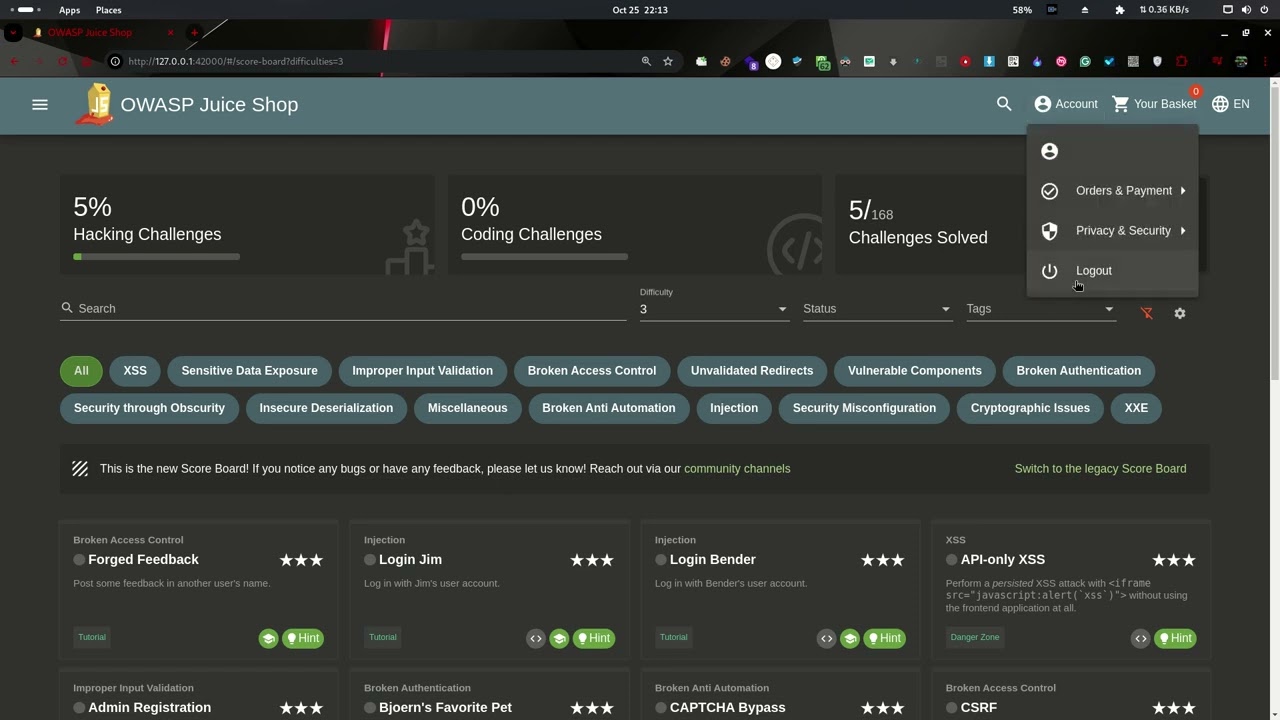
Task: Click Danger Zone tag on API-only XSS
Action: coord(975,637)
